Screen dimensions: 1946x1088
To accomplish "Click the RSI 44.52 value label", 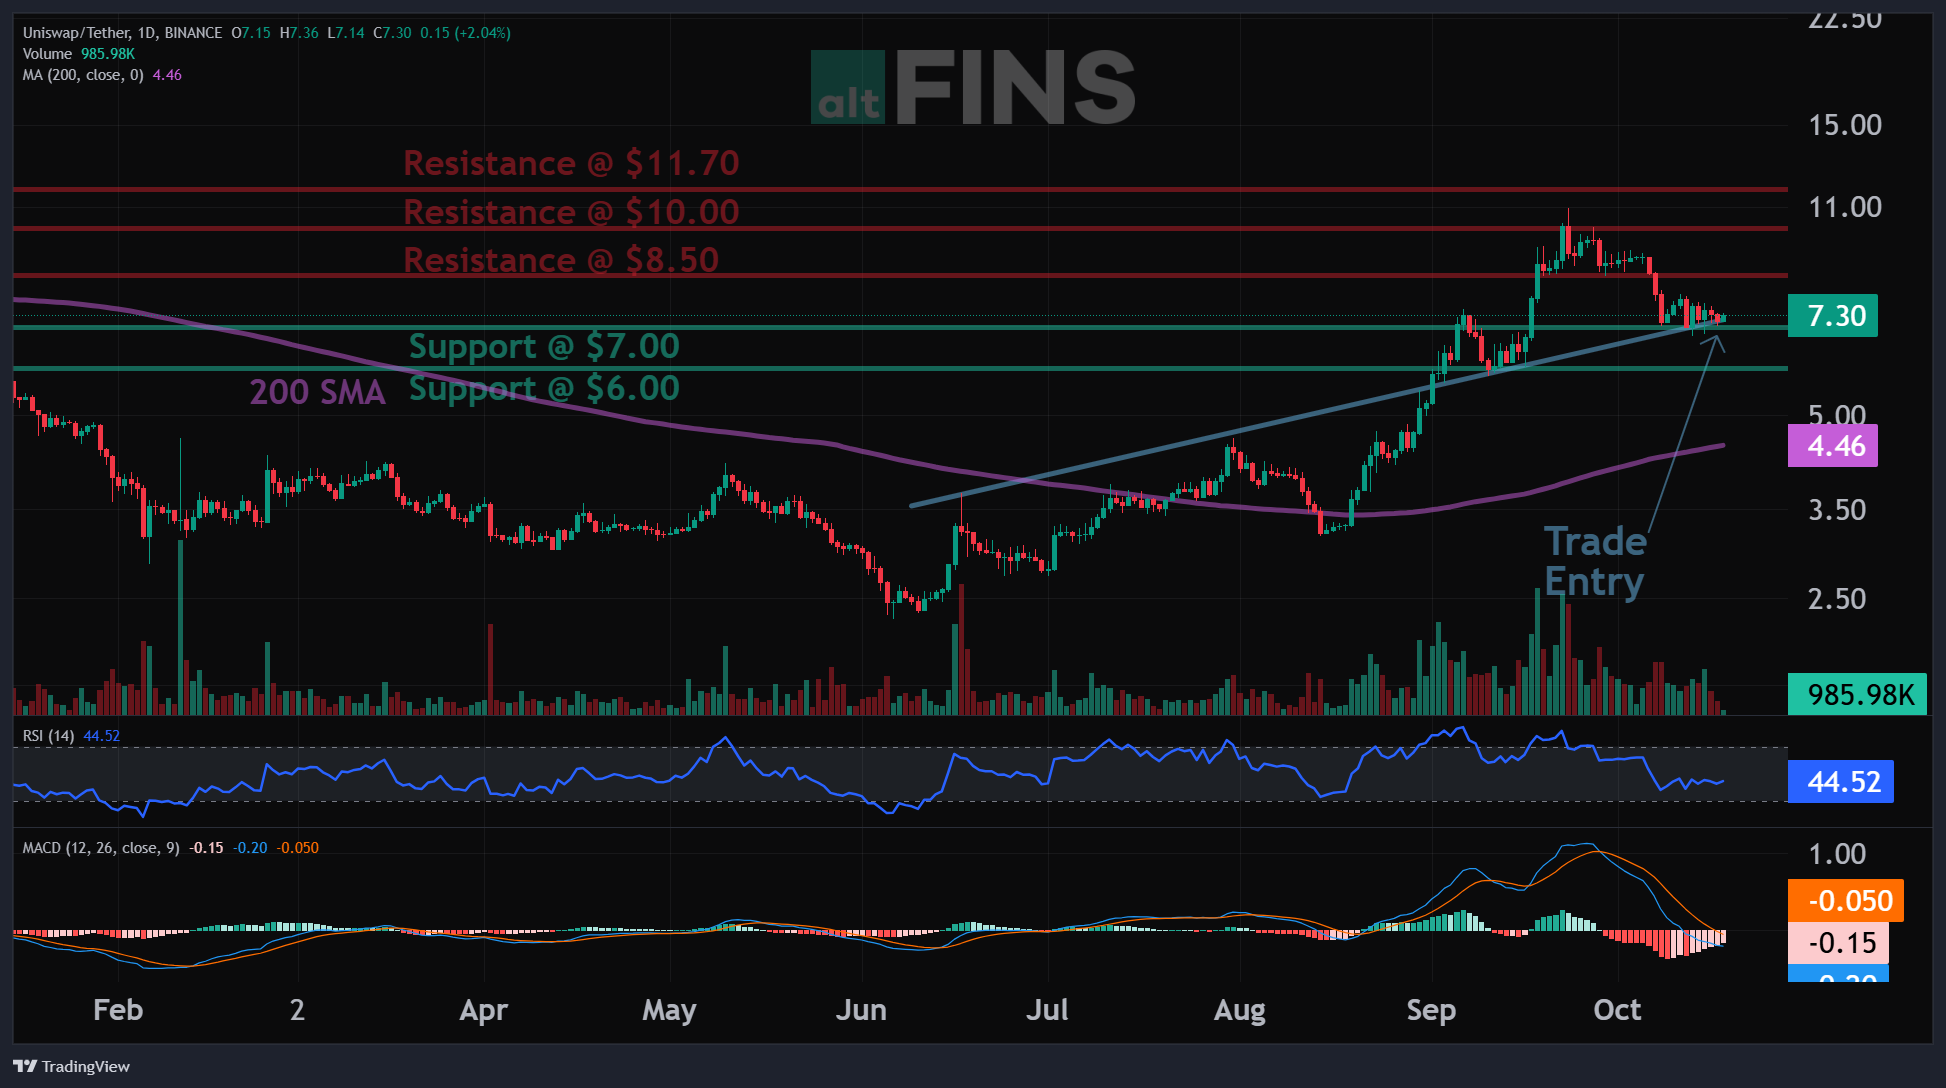I will coord(1840,782).
